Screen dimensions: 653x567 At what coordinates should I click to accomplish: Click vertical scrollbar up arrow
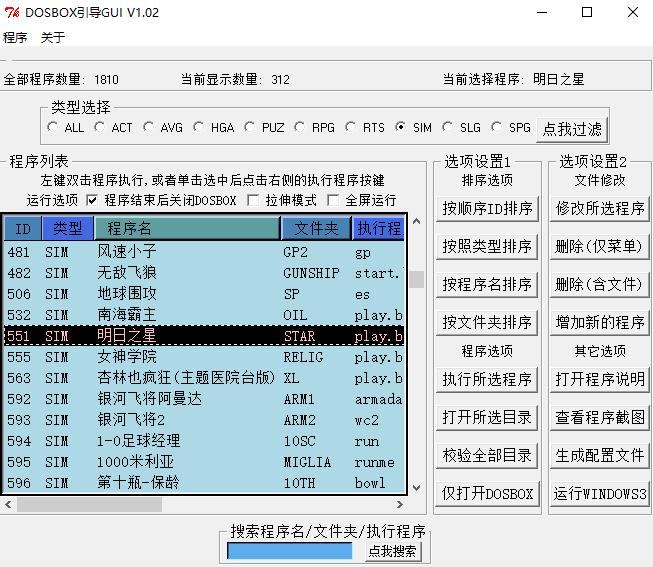pyautogui.click(x=416, y=222)
